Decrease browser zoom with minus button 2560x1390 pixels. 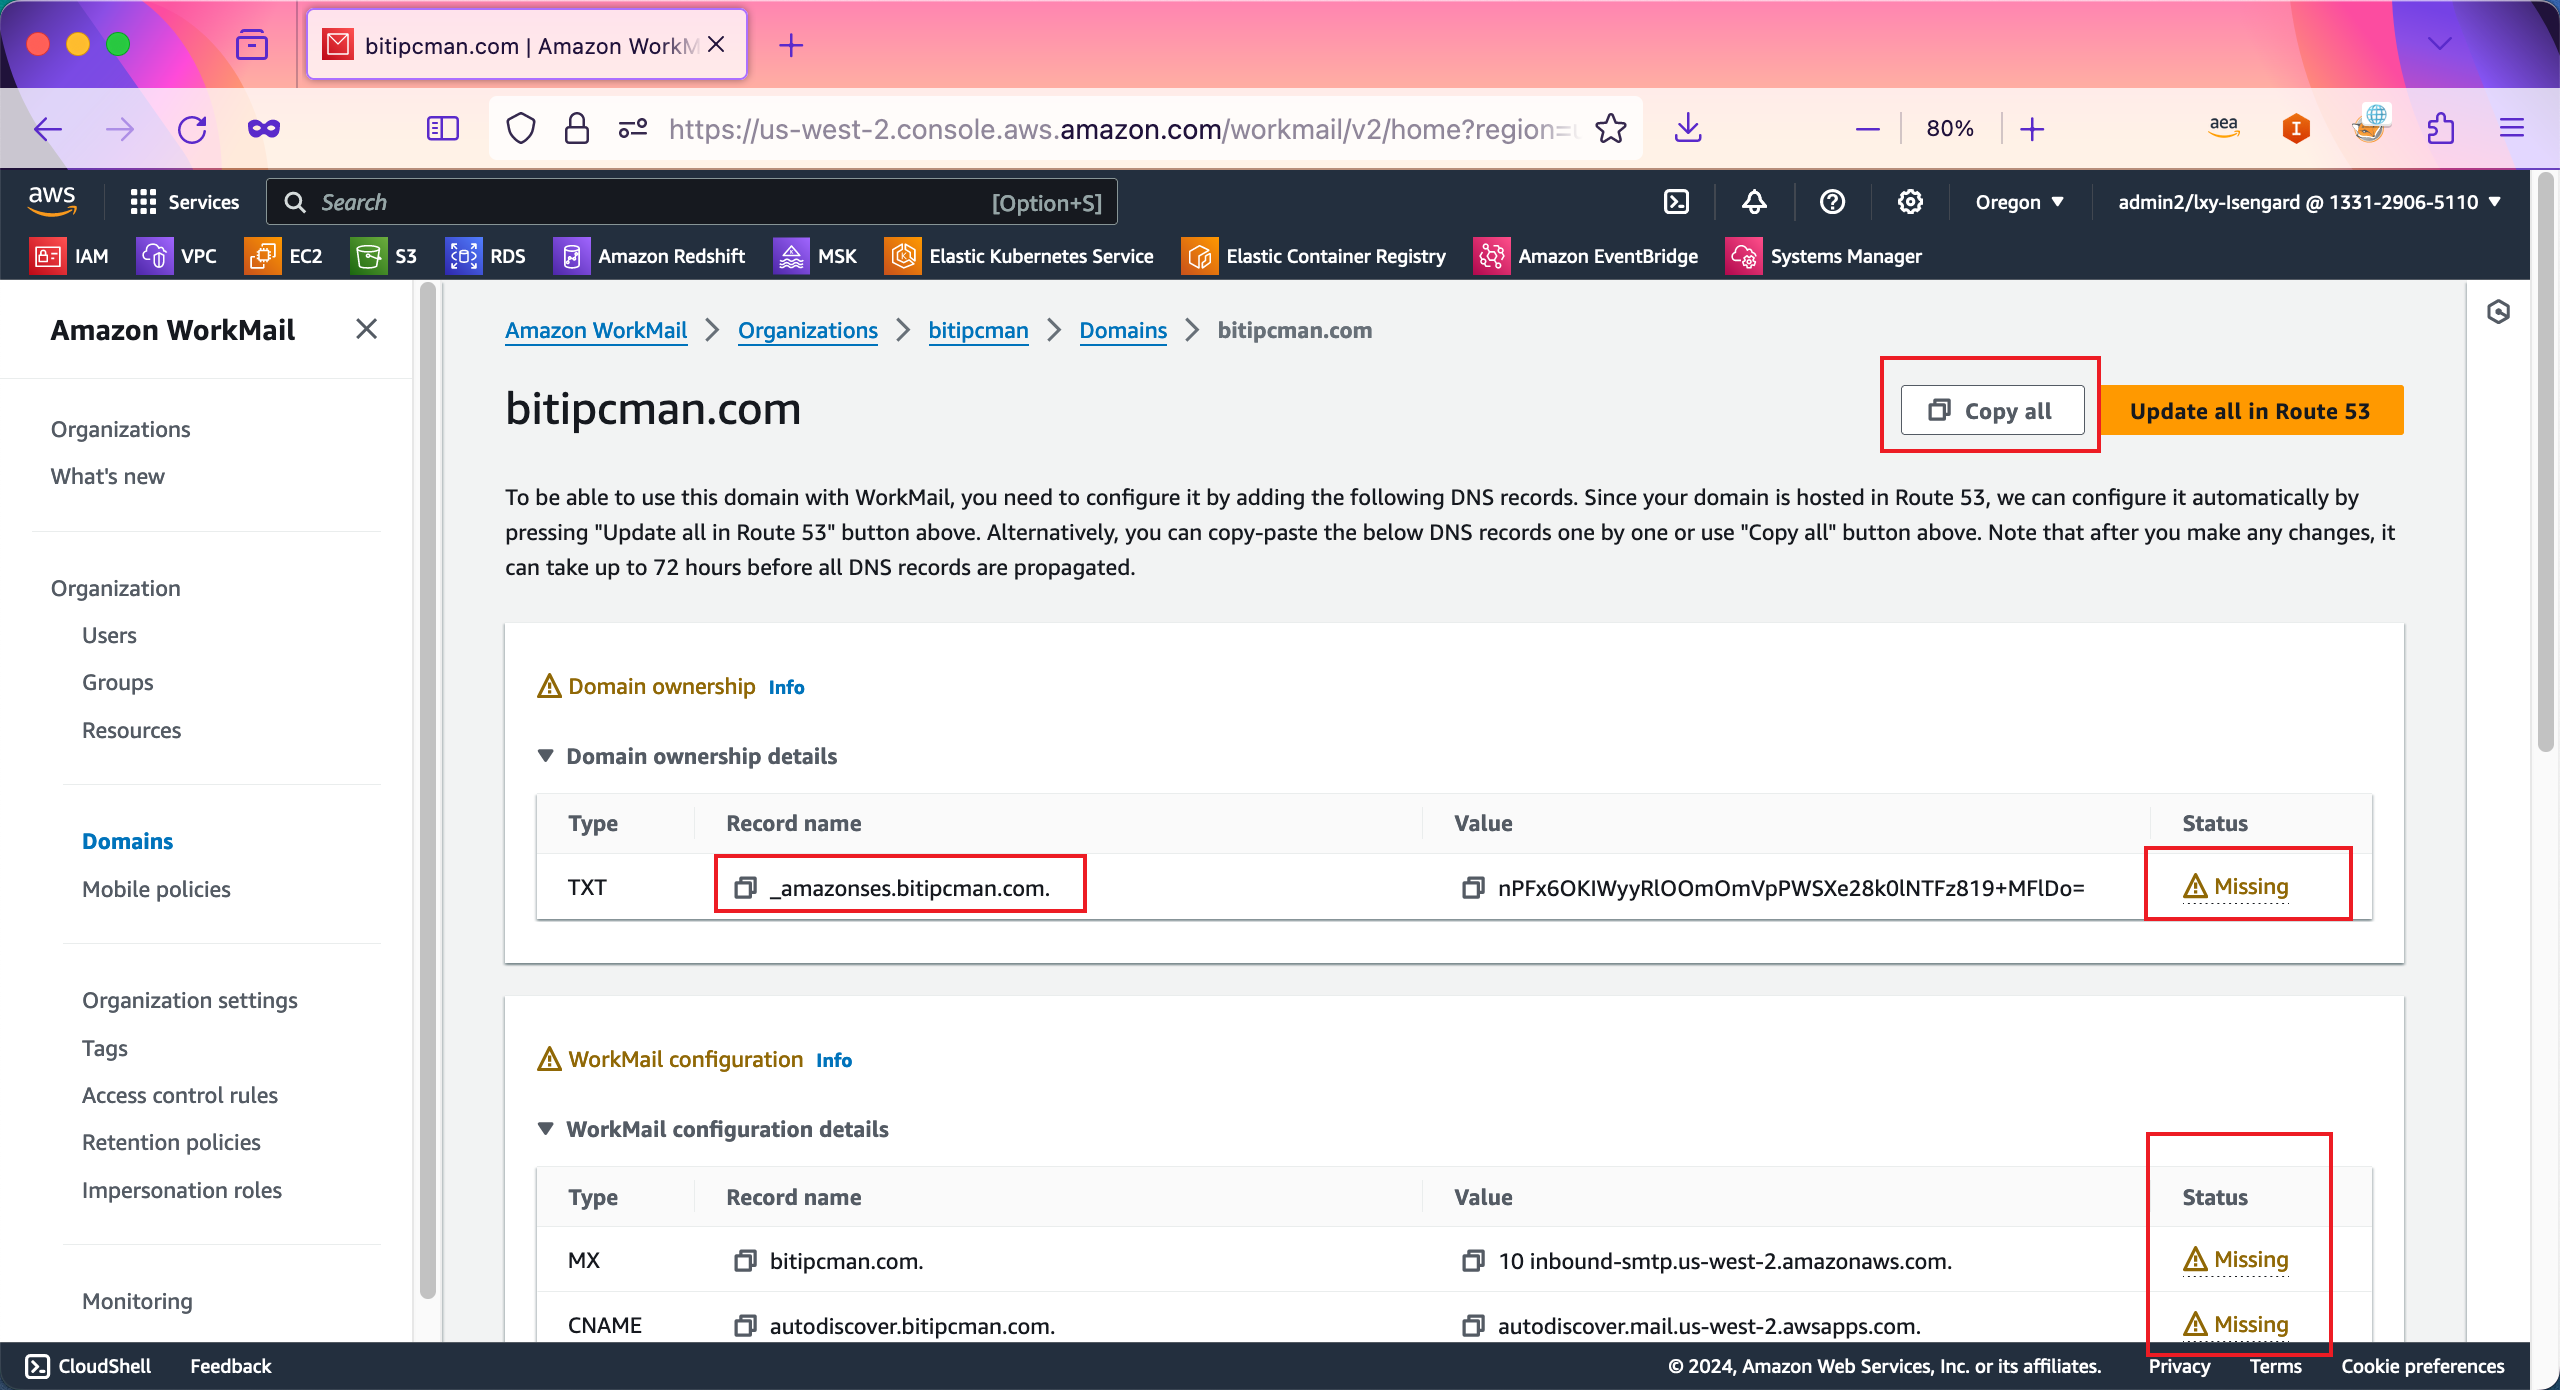pos(1867,129)
